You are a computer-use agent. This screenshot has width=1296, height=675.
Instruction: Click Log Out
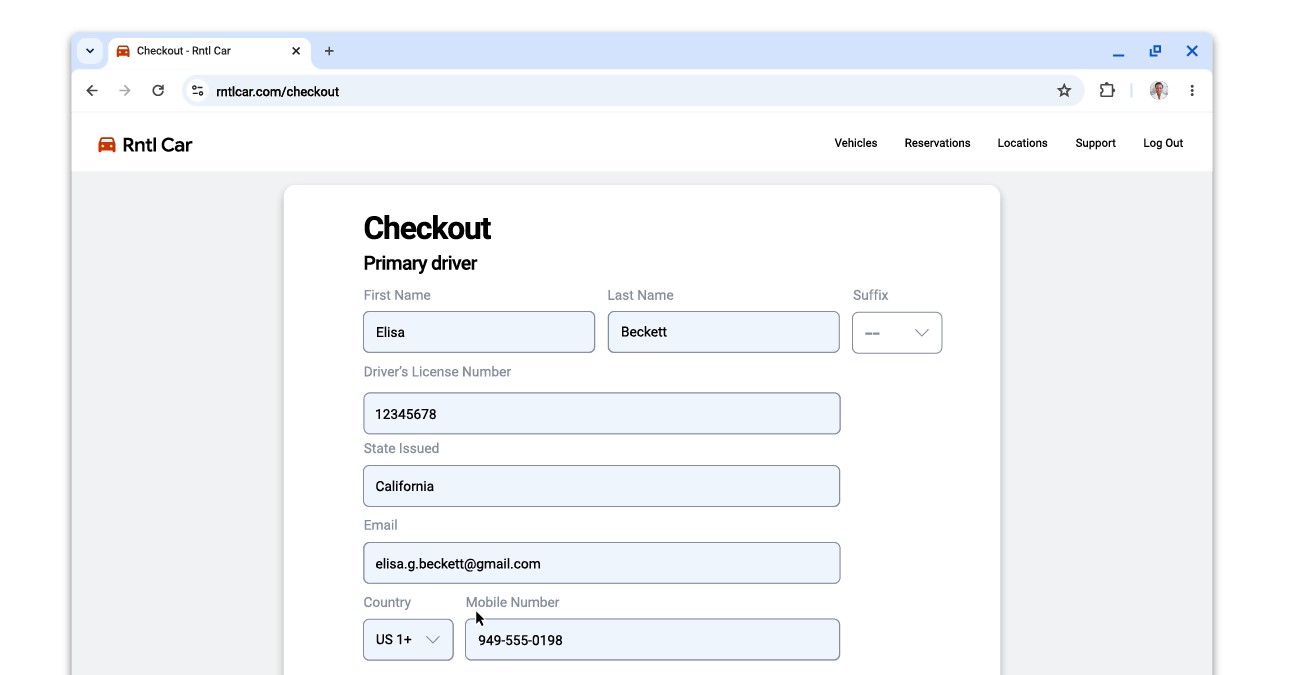tap(1163, 143)
